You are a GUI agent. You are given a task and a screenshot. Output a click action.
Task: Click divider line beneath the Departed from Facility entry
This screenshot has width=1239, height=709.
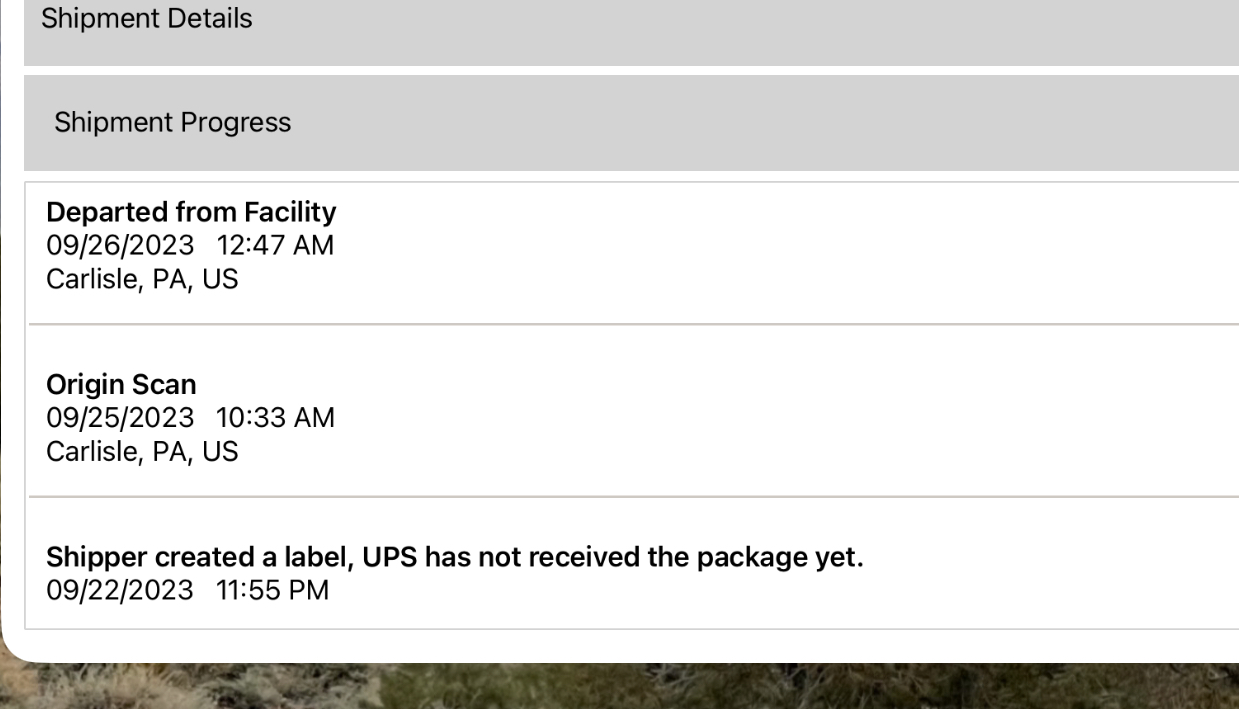click(x=633, y=324)
